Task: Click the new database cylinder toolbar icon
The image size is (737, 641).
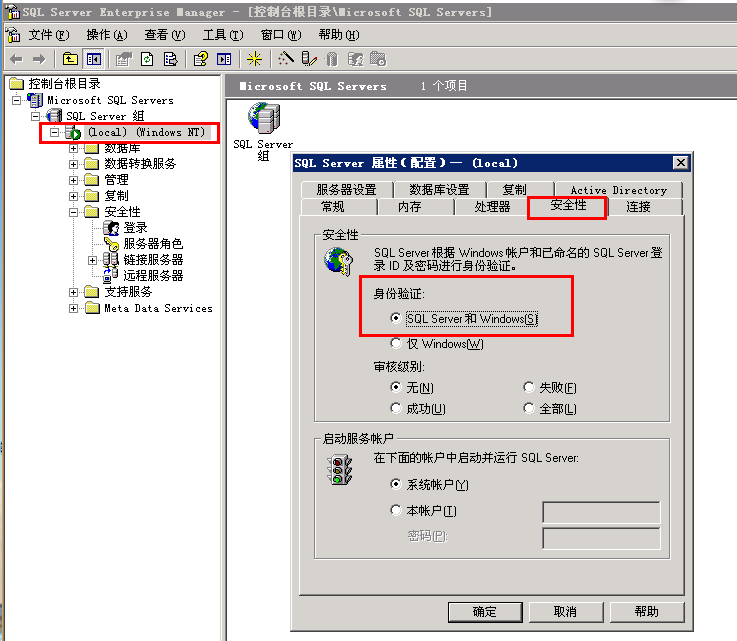Action: pos(332,59)
